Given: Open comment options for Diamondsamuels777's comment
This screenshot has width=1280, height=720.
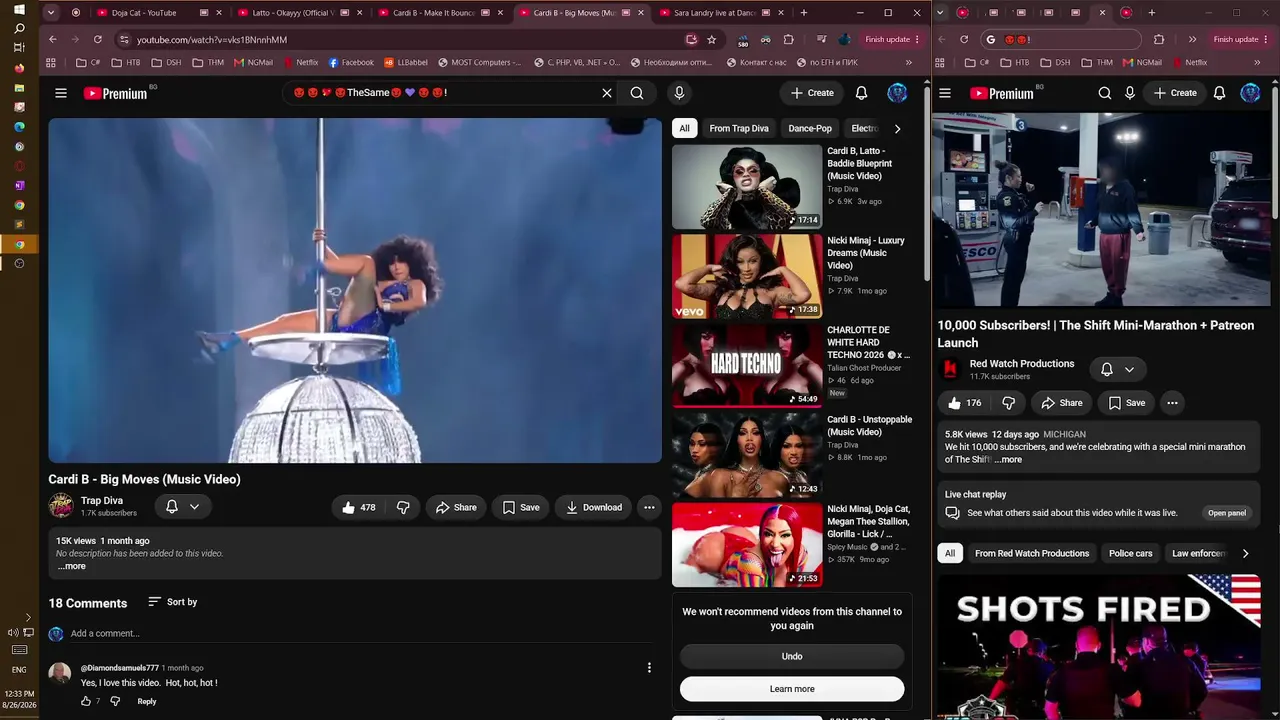Looking at the screenshot, I should [649, 667].
